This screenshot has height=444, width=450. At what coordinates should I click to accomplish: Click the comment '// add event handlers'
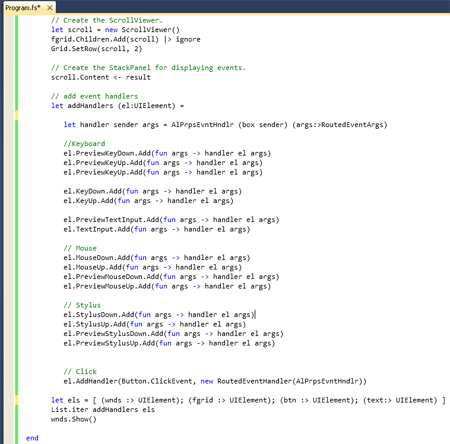coord(95,96)
